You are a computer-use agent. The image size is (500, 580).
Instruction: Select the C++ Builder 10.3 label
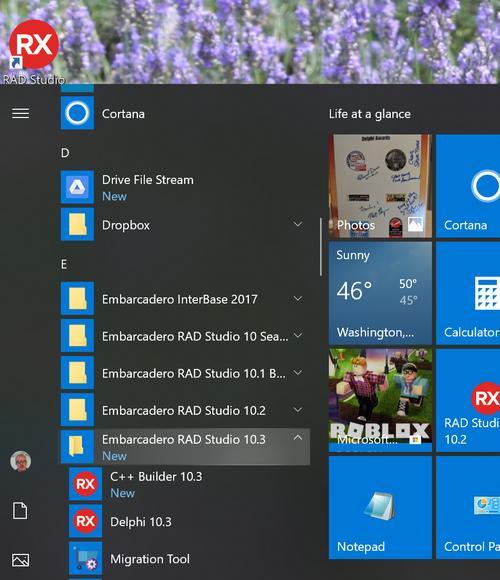click(x=156, y=476)
